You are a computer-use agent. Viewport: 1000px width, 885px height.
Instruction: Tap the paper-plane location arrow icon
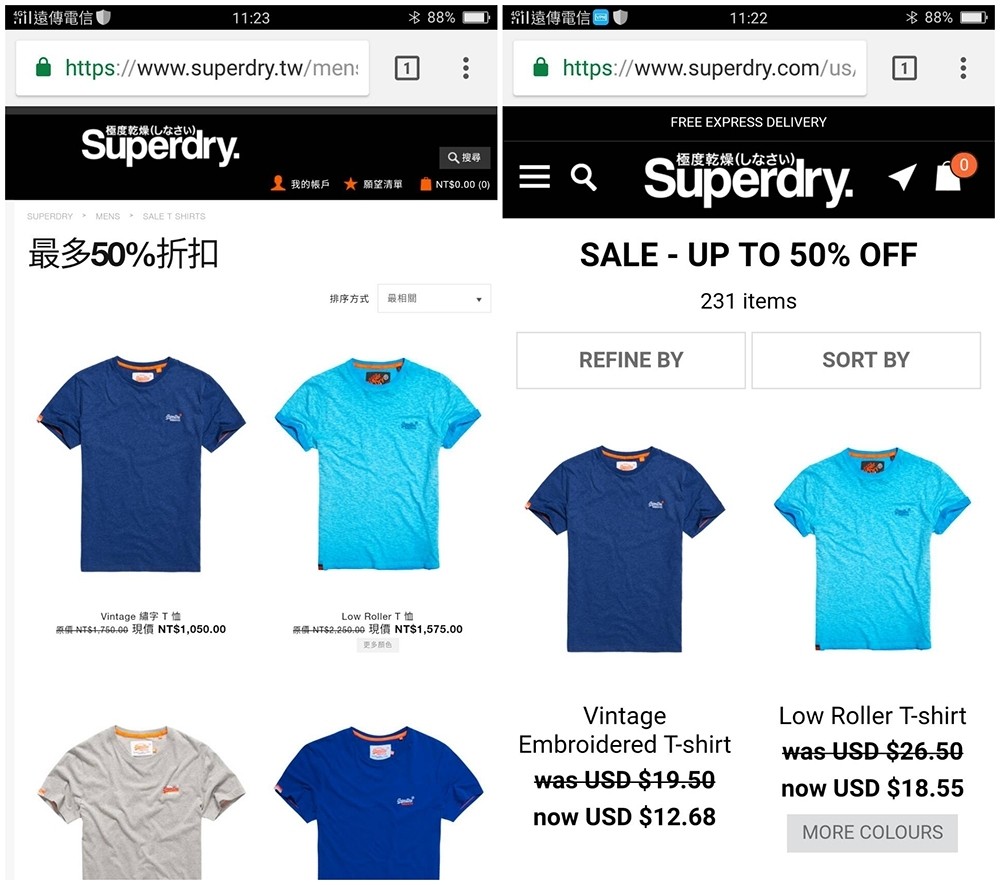tap(902, 177)
